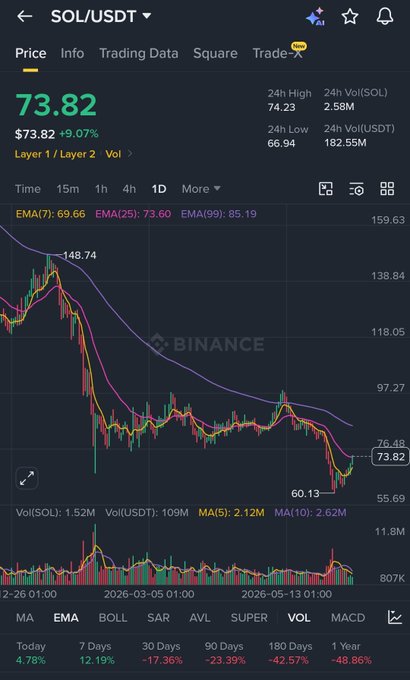The image size is (410, 680).
Task: Toggle the EMA indicator
Action: 66,618
